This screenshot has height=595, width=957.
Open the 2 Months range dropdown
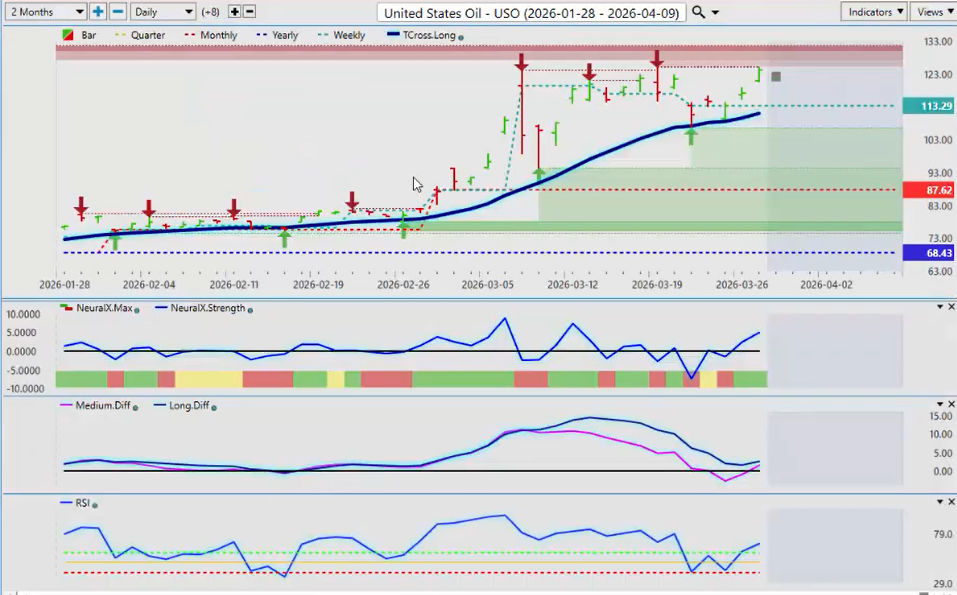pyautogui.click(x=44, y=12)
